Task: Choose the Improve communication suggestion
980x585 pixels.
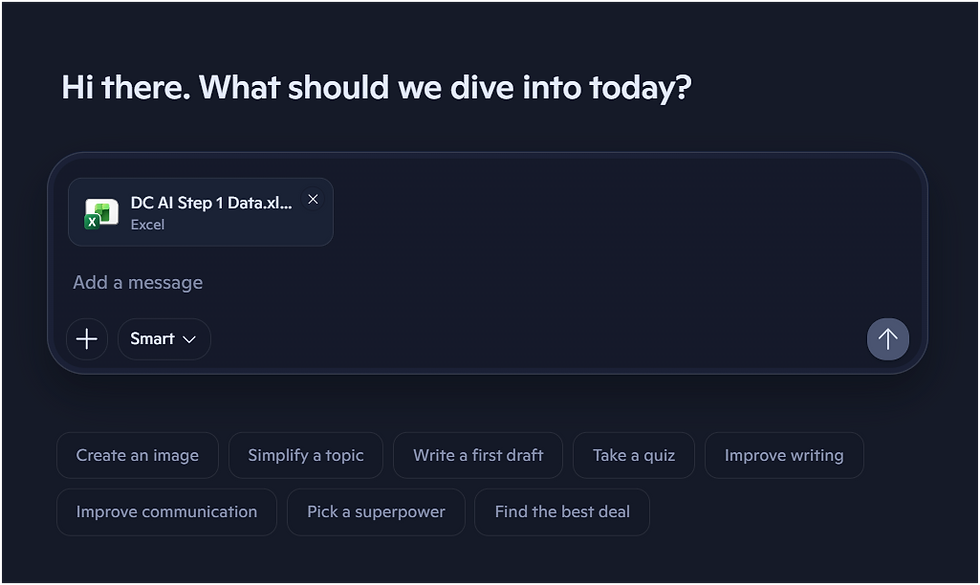Action: pyautogui.click(x=166, y=512)
